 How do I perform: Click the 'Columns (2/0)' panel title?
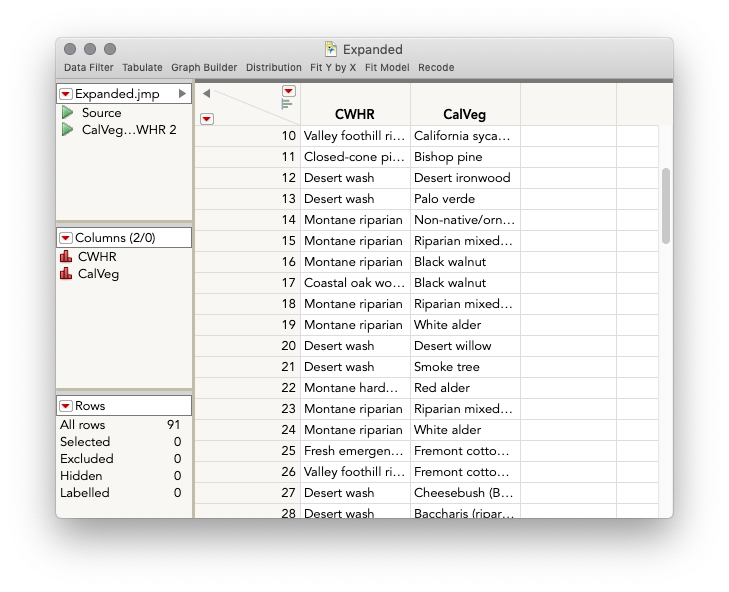pyautogui.click(x=115, y=238)
